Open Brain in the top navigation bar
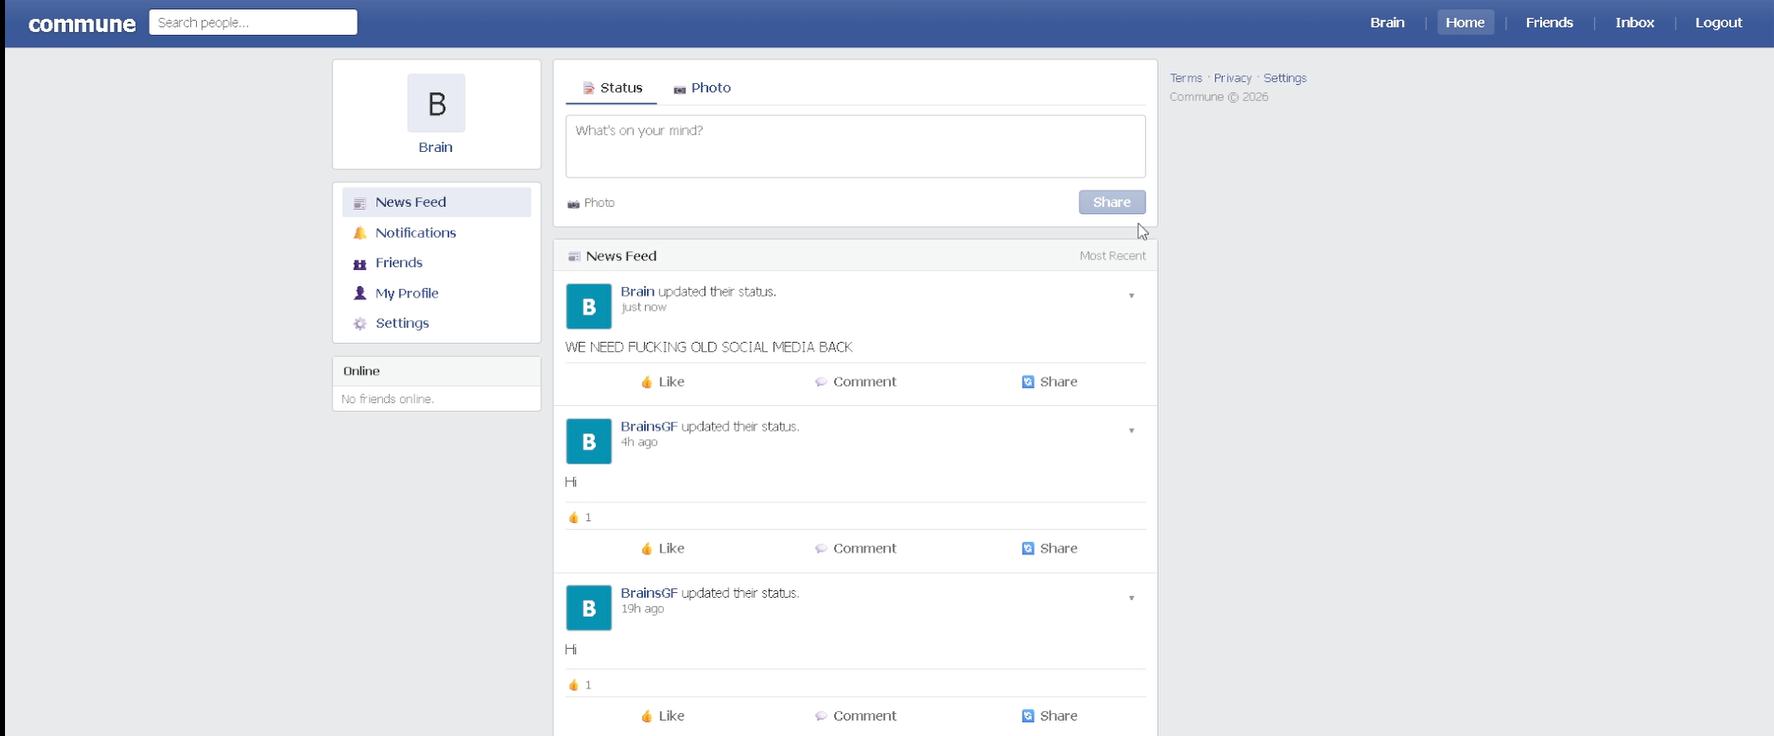1774x736 pixels. (x=1387, y=22)
